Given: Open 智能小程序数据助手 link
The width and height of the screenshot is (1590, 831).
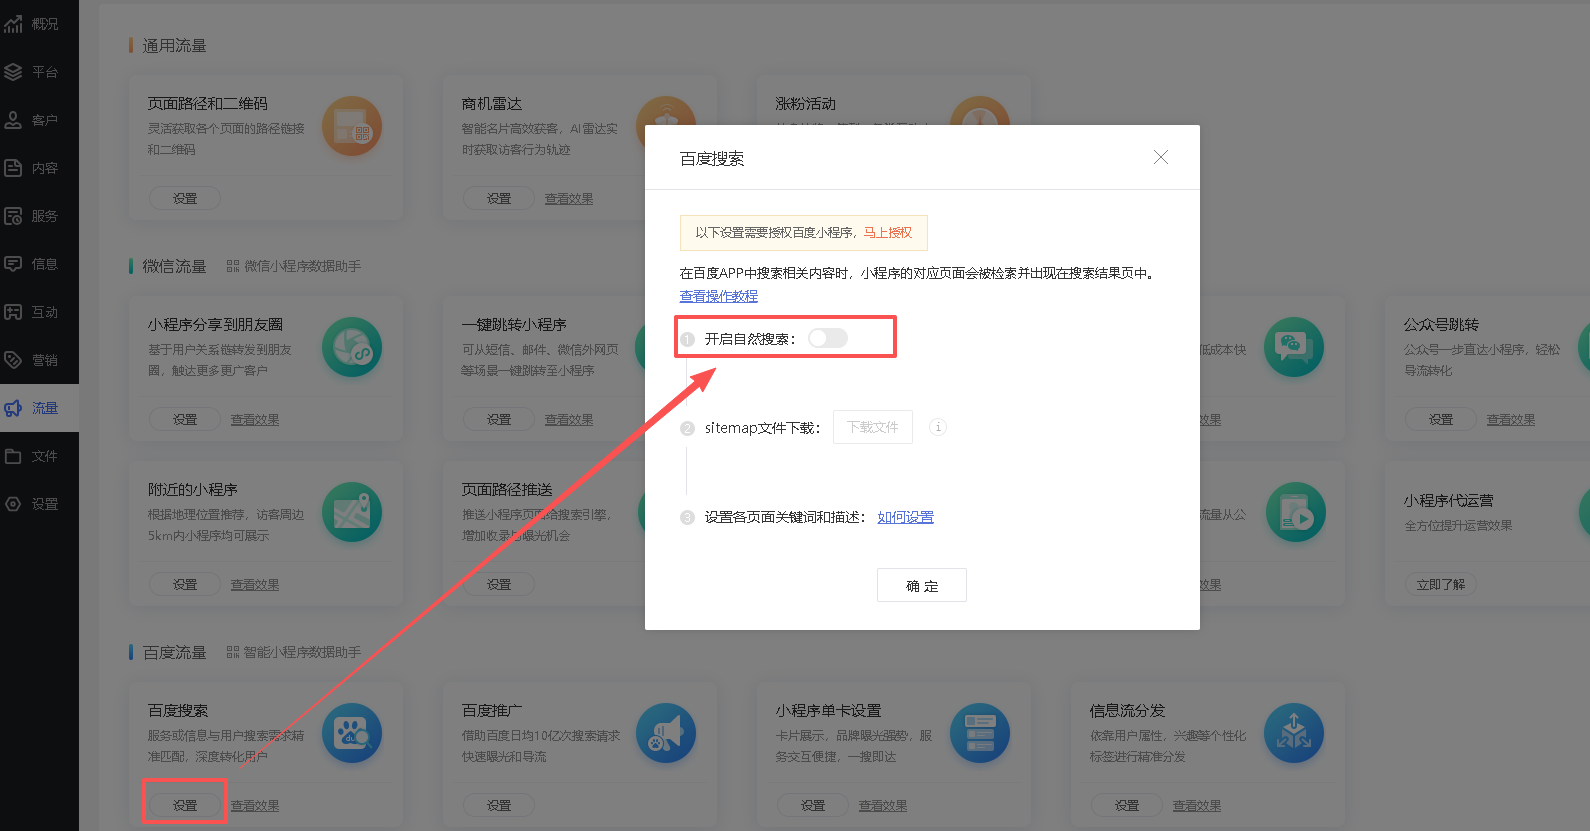Looking at the screenshot, I should coord(294,652).
